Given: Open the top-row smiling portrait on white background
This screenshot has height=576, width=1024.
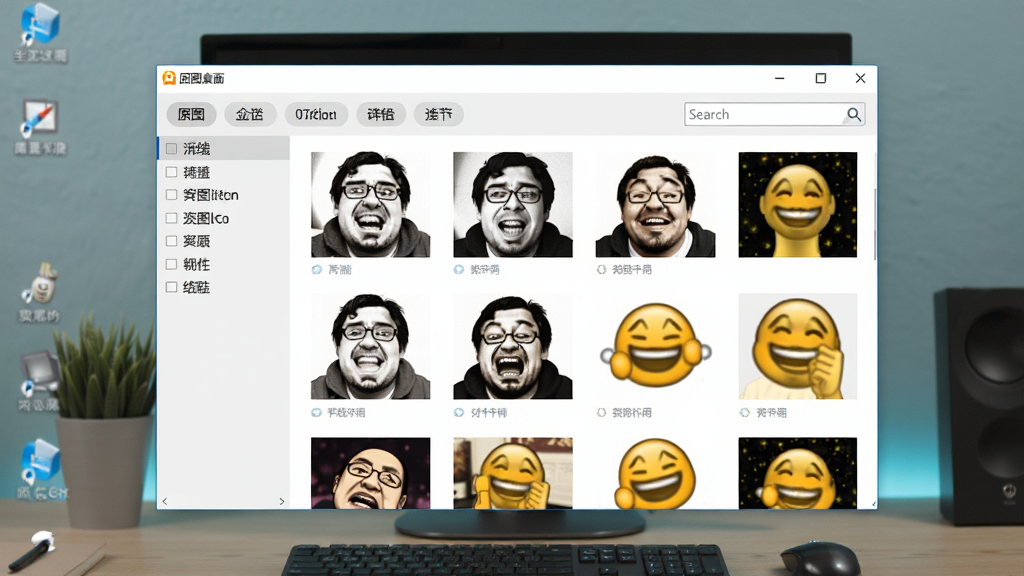Looking at the screenshot, I should pos(655,204).
